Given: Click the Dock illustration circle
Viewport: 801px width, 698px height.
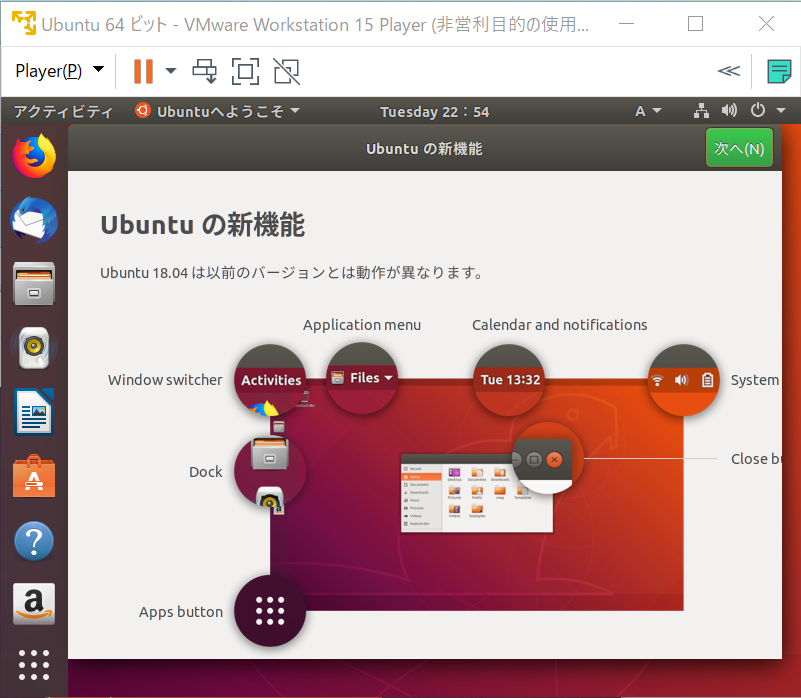Looking at the screenshot, I should coord(270,471).
